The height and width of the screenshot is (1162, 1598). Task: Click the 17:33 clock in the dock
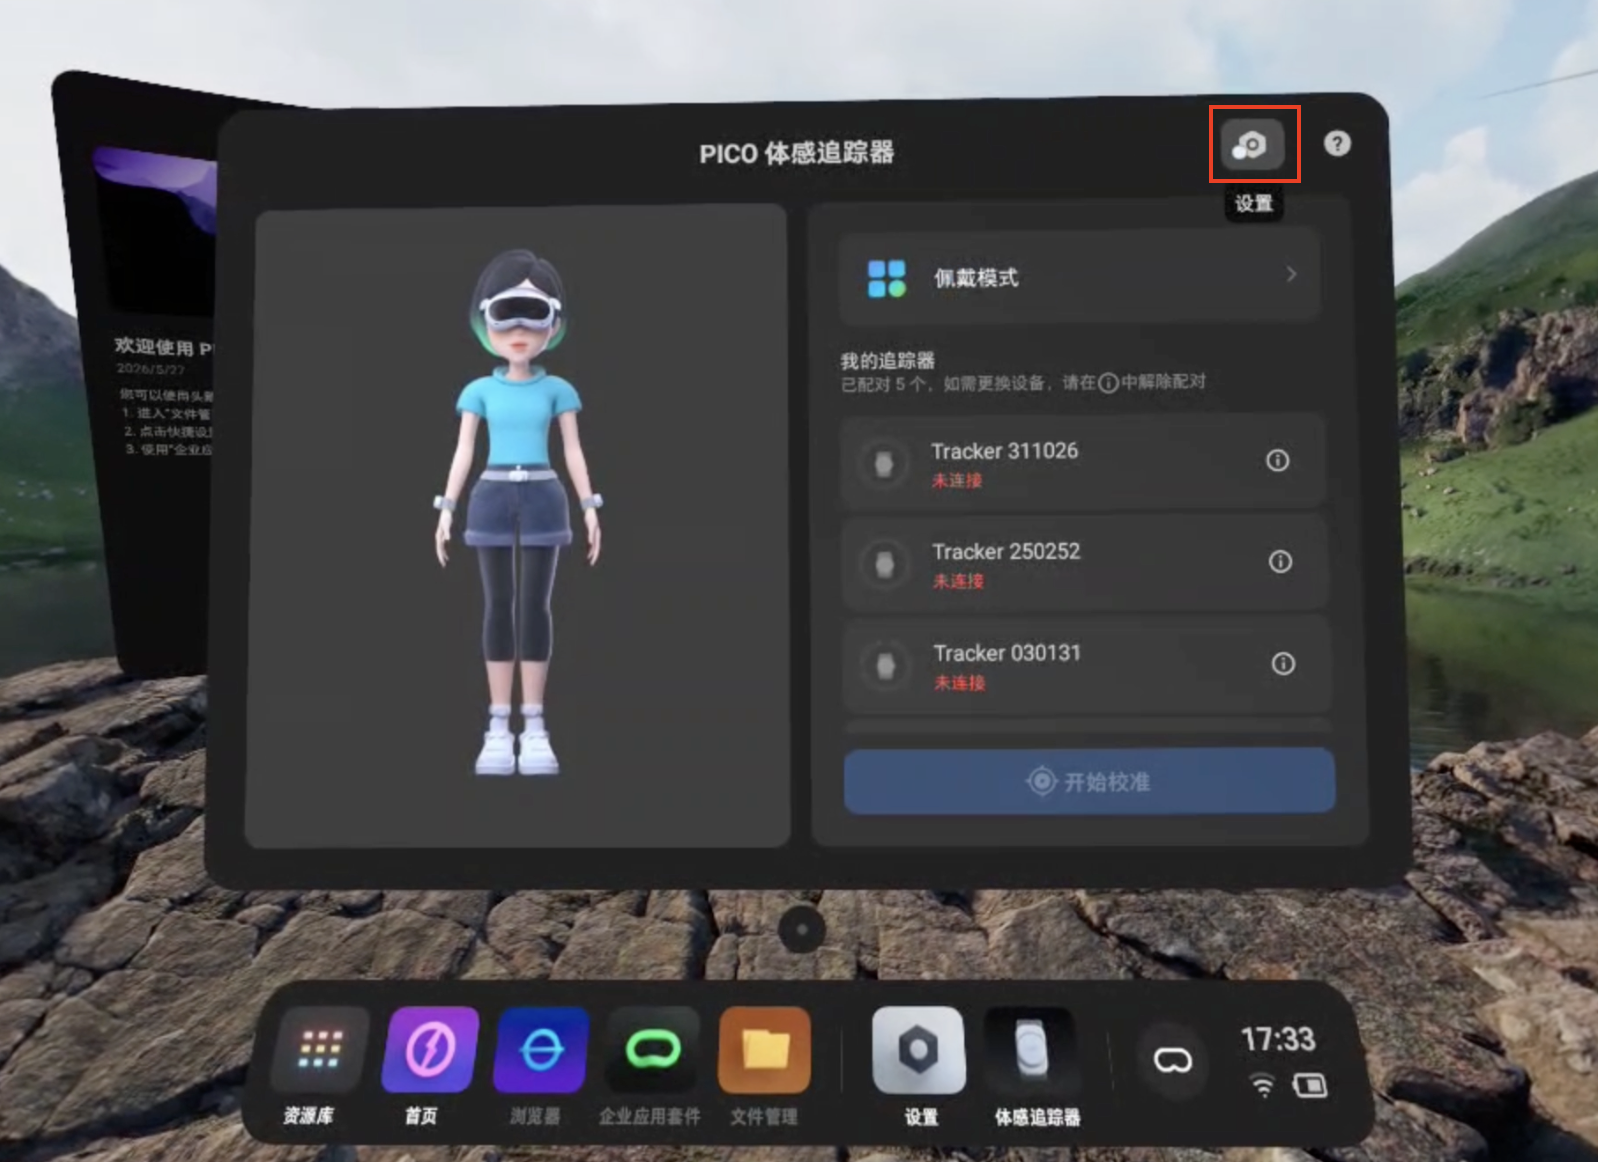click(x=1278, y=1040)
